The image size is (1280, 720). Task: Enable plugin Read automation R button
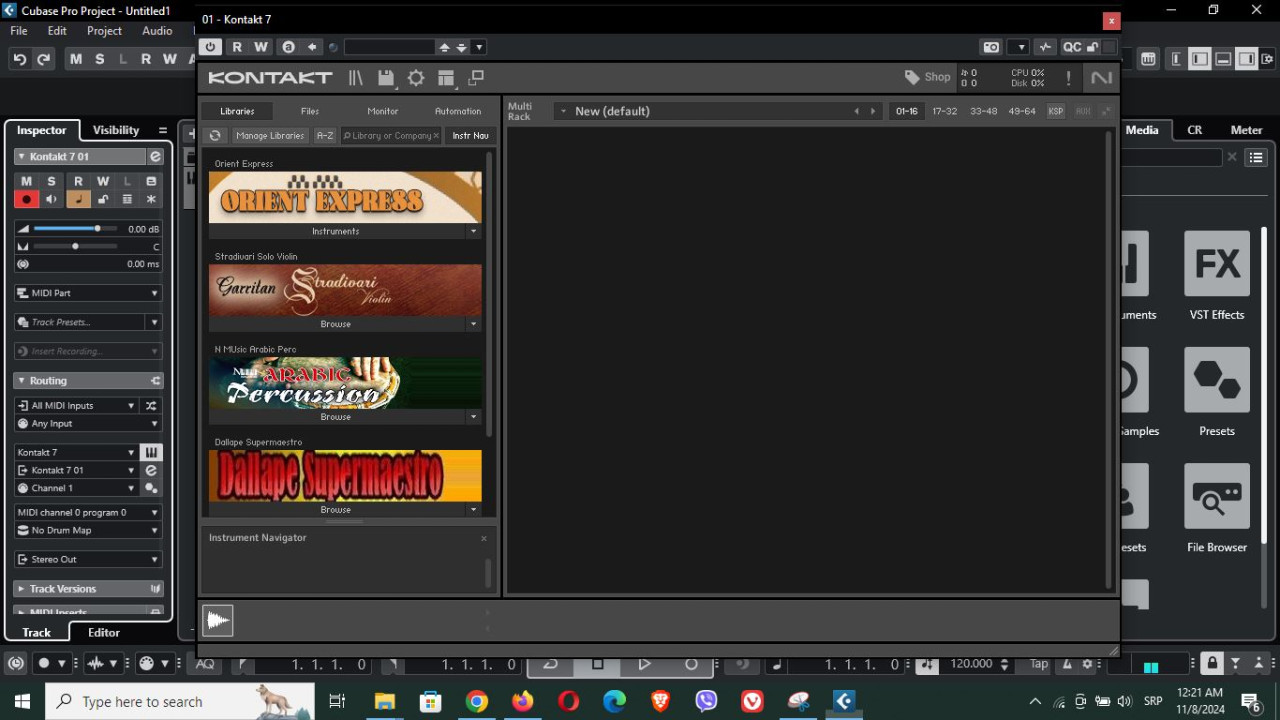pos(237,47)
